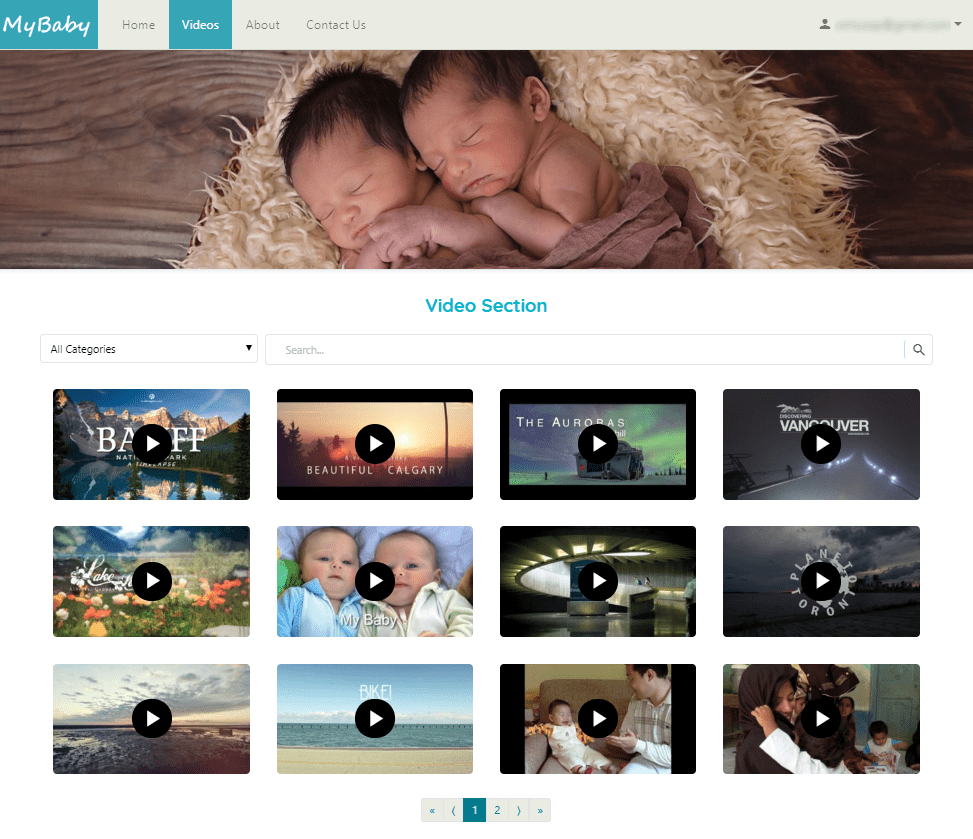Image resolution: width=973 pixels, height=839 pixels.
Task: Go to the About page
Action: click(x=263, y=25)
